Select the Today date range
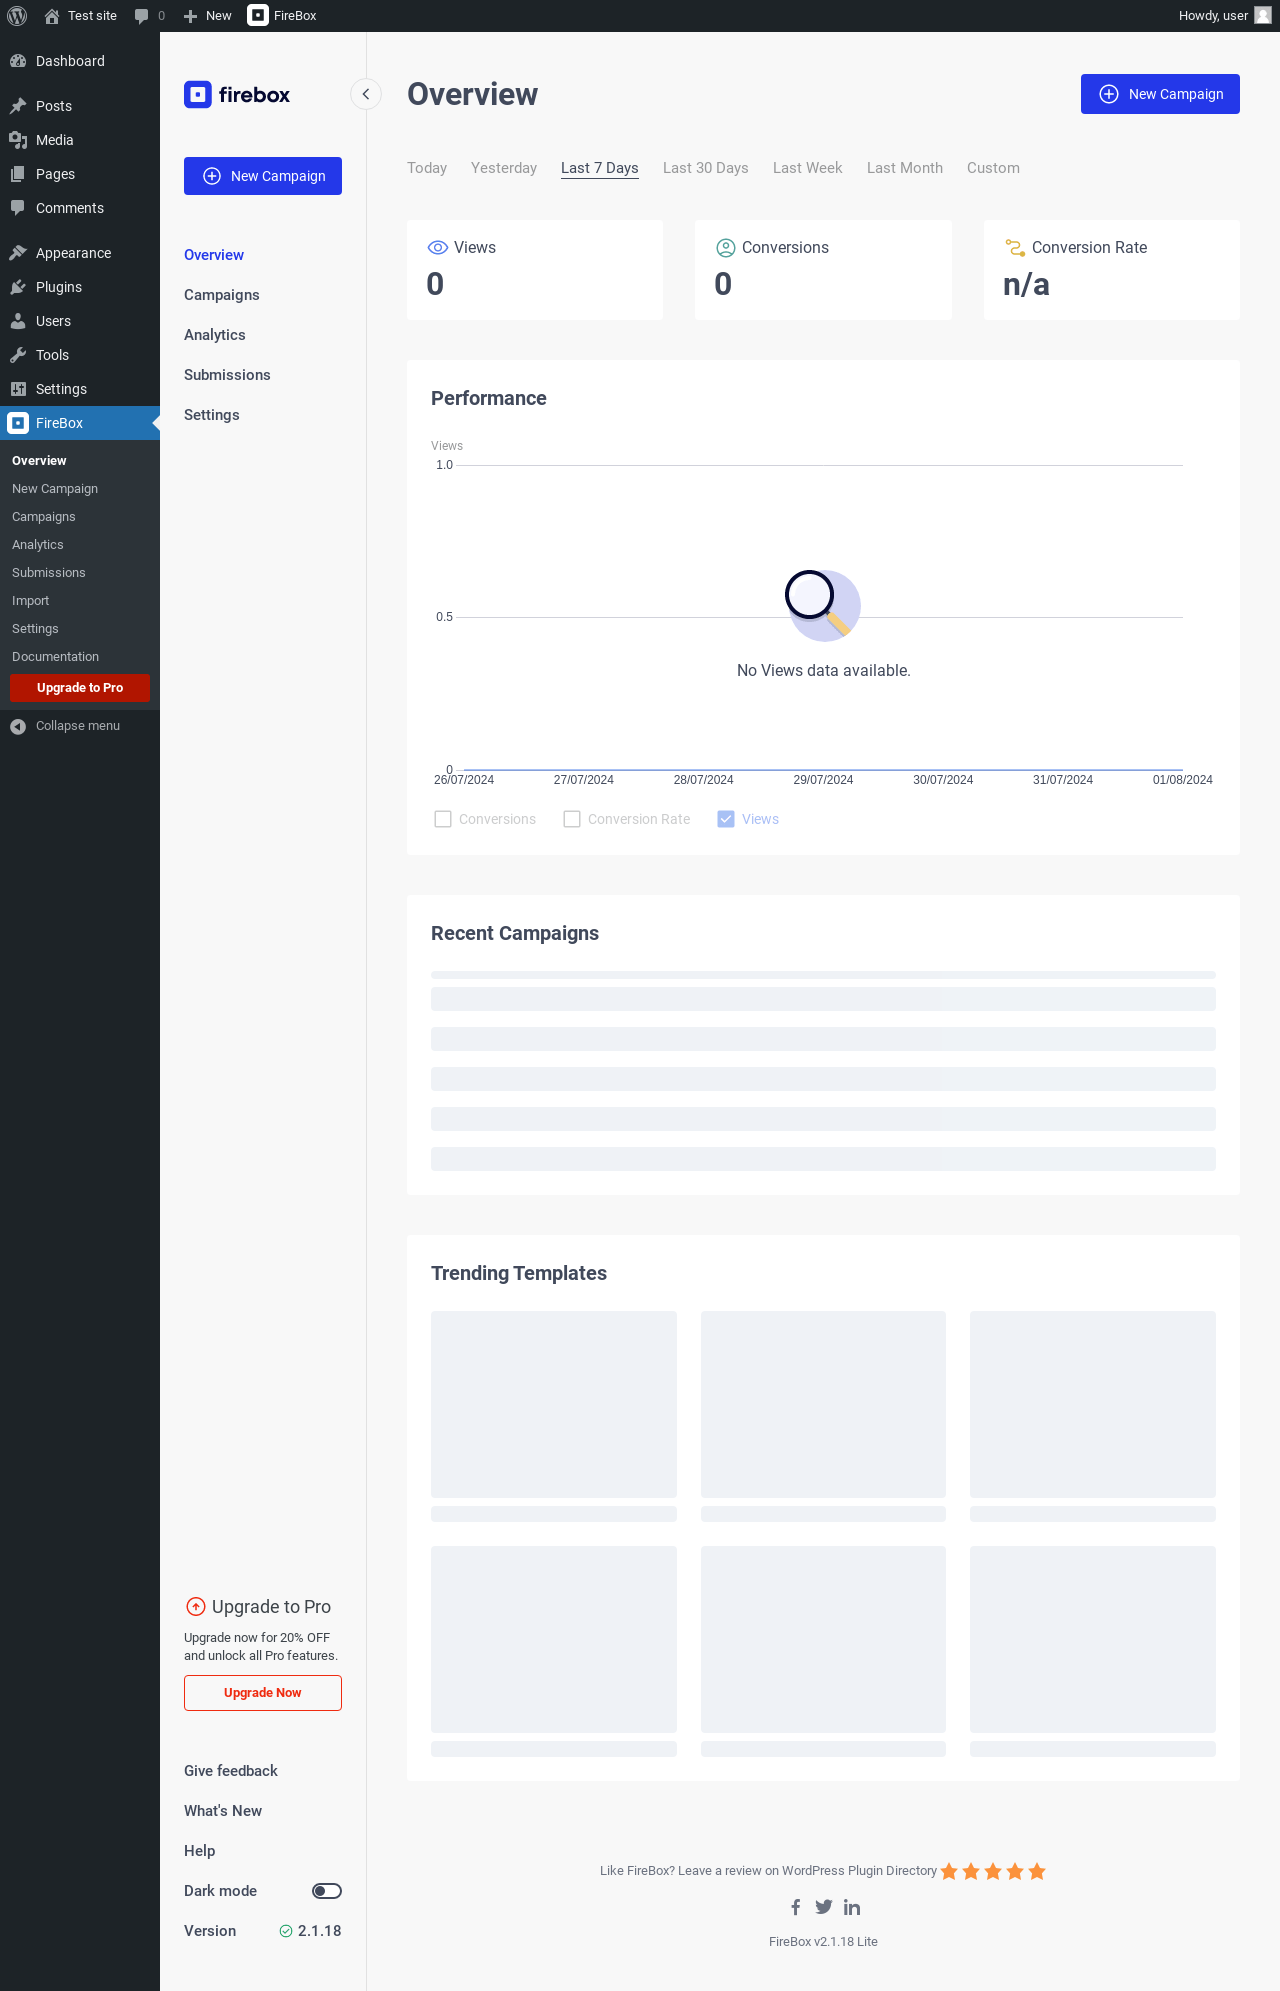The height and width of the screenshot is (1991, 1280). (427, 168)
